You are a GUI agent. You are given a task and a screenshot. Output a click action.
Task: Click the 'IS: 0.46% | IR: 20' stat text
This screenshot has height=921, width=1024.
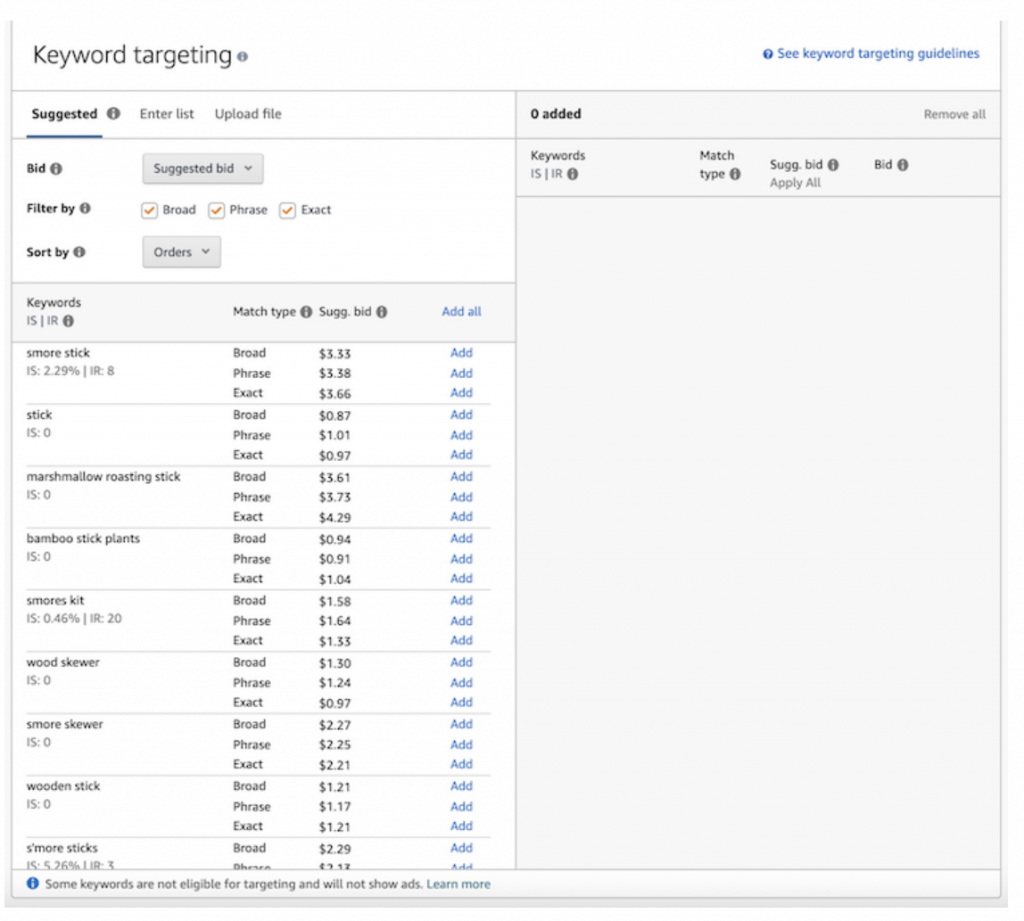74,619
